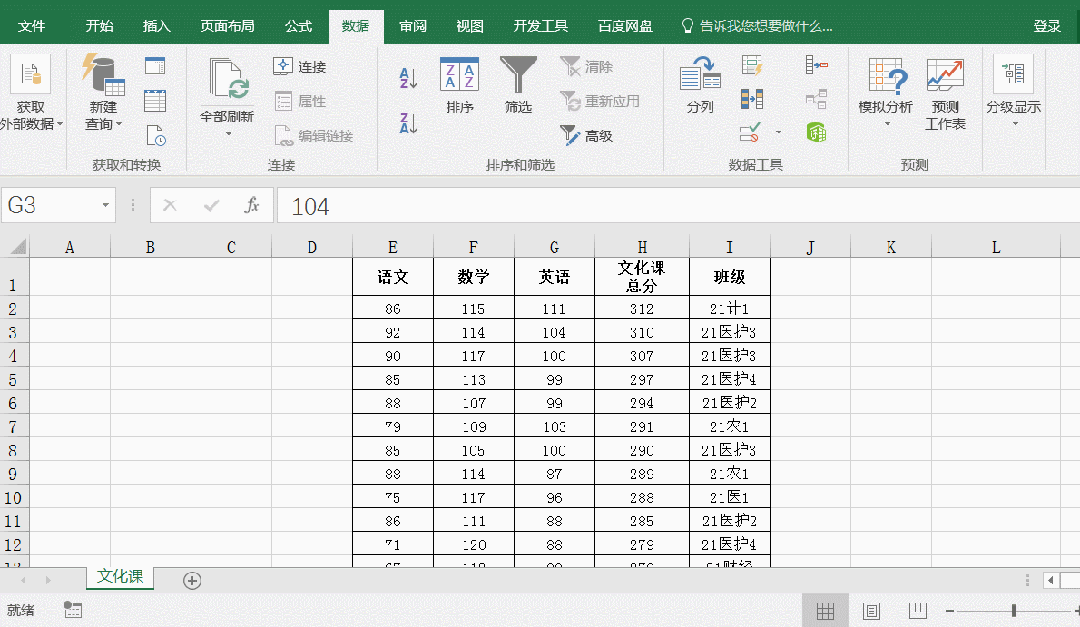Click the formula bar showing 104
Image resolution: width=1080 pixels, height=627 pixels.
678,205
